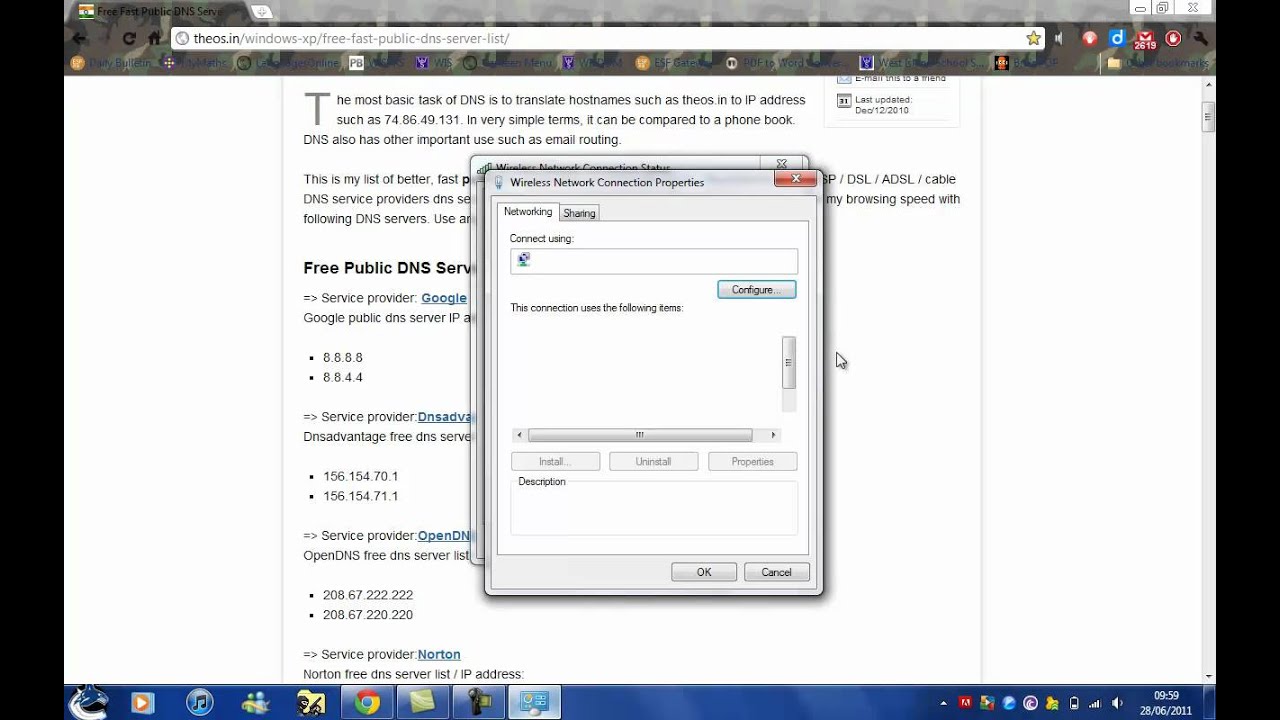
Task: Click the 156.154.70.1 address text
Action: pyautogui.click(x=361, y=476)
